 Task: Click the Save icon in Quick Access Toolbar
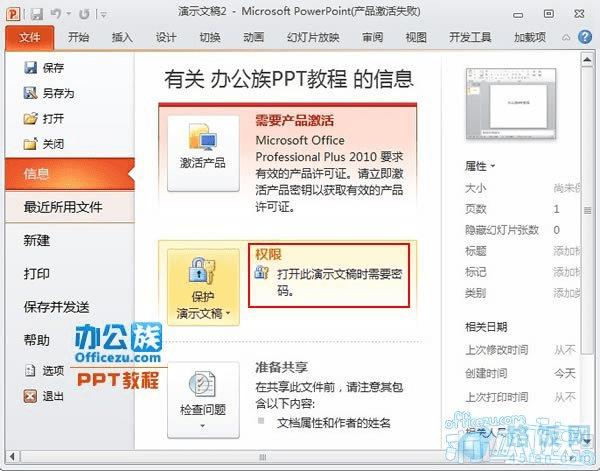(37, 14)
